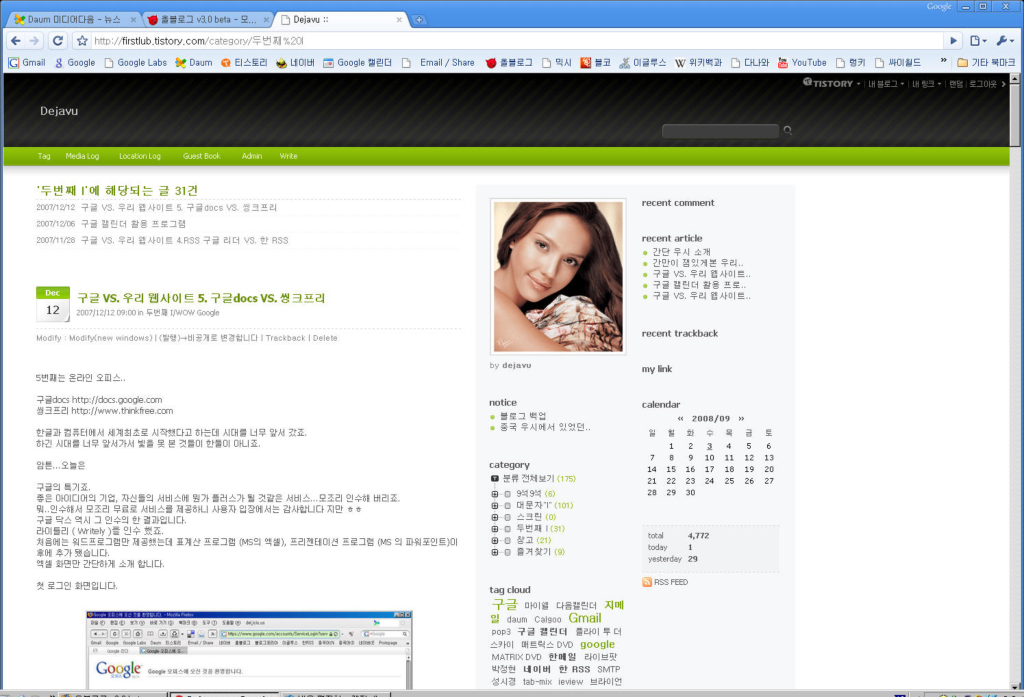Screen dimensions: 1024x697
Task: Open the 다나와 bookmark
Action: click(x=751, y=63)
